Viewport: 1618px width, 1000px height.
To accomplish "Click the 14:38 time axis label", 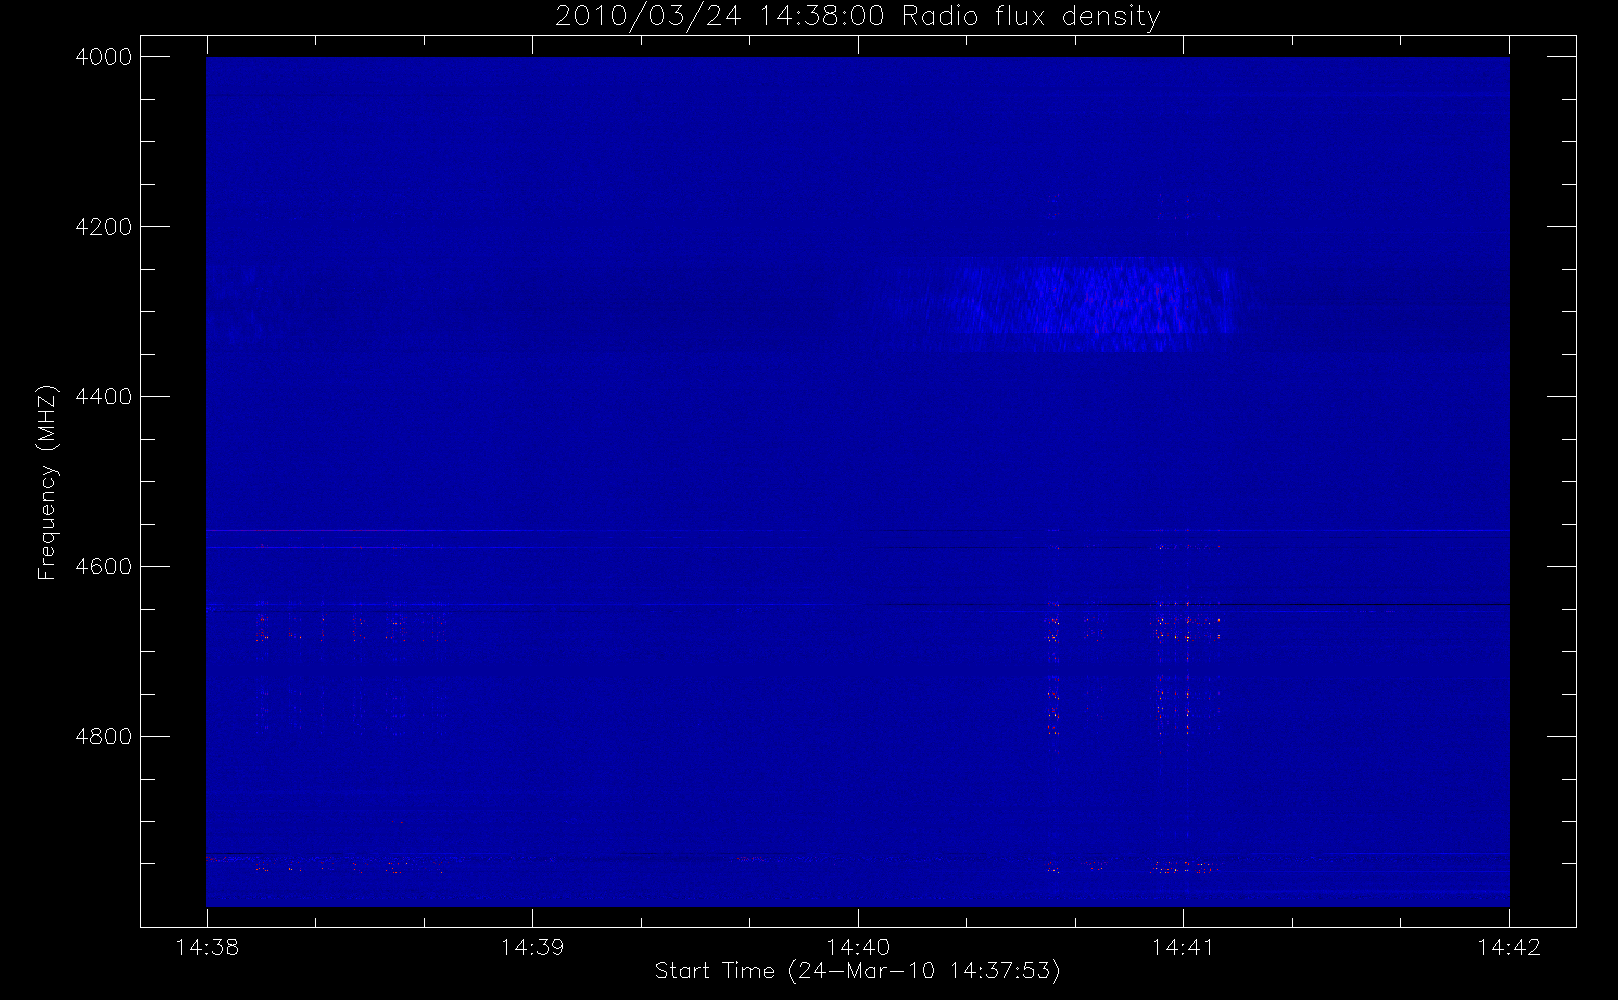I will tap(207, 947).
